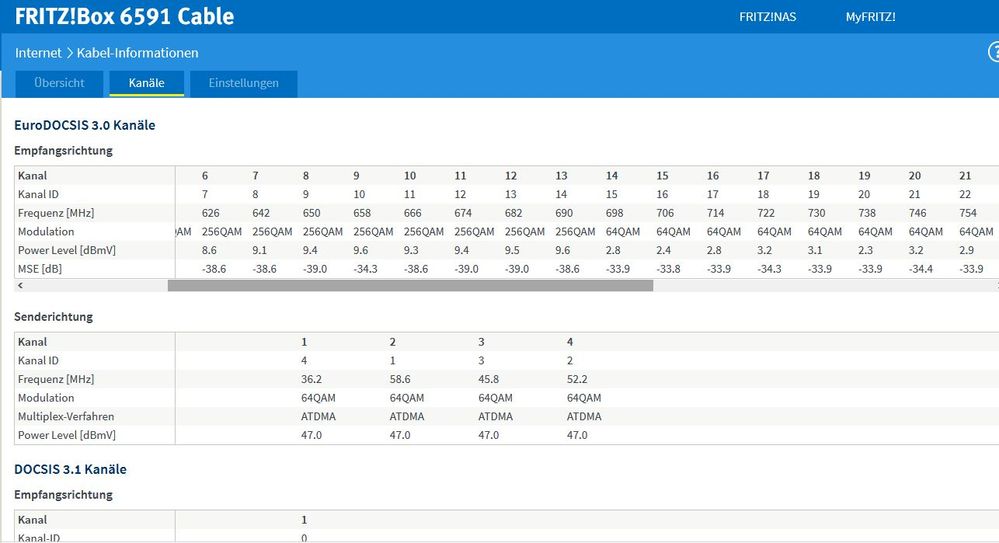Click power level 2.3 under channel 19

coord(865,250)
